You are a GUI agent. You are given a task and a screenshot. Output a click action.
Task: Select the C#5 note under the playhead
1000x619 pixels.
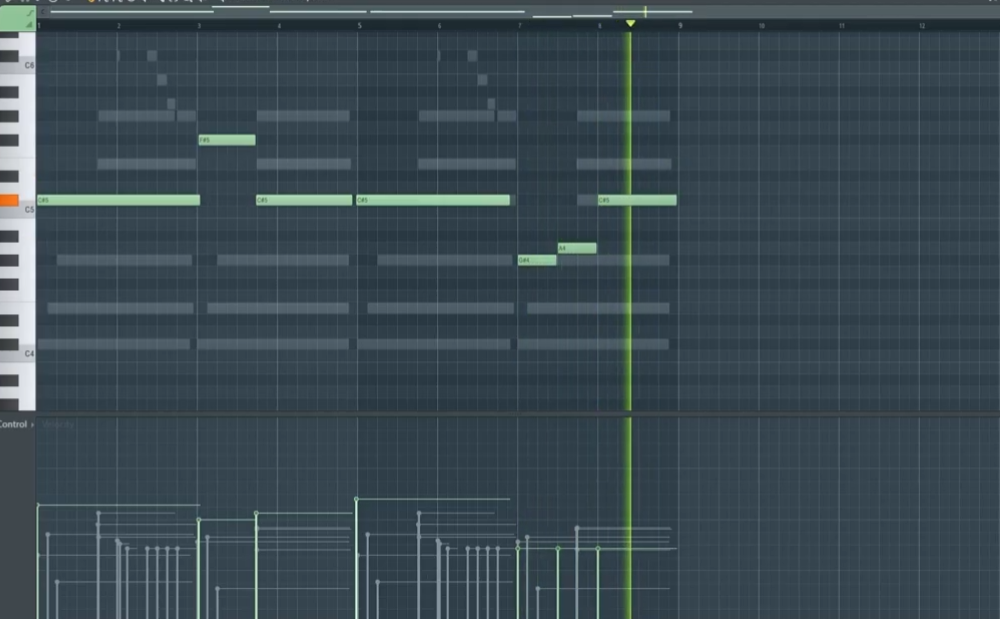tap(637, 200)
